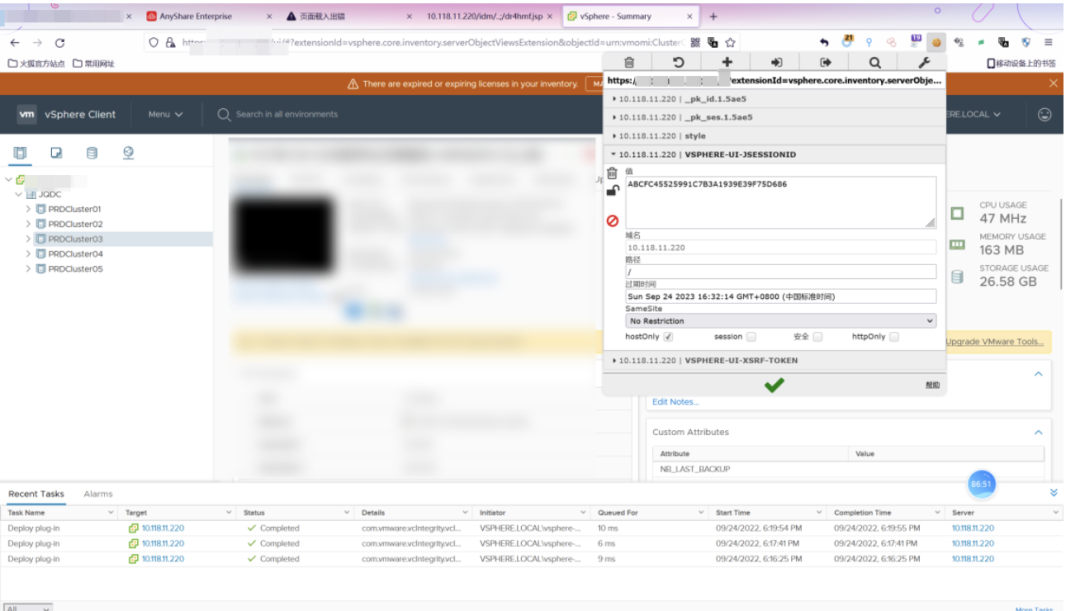Viewport: 1080px width, 611px height.
Task: Click the Upgrade VMware Tools link
Action: pyautogui.click(x=994, y=342)
